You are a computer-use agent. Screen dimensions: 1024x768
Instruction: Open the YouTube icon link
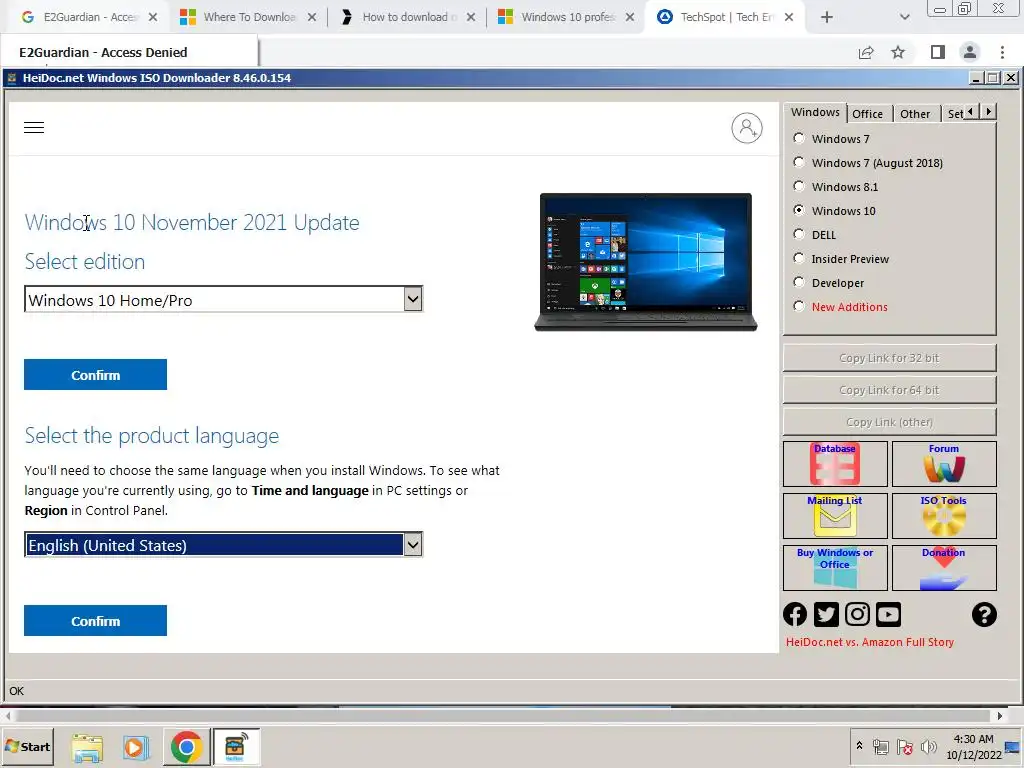(x=888, y=615)
